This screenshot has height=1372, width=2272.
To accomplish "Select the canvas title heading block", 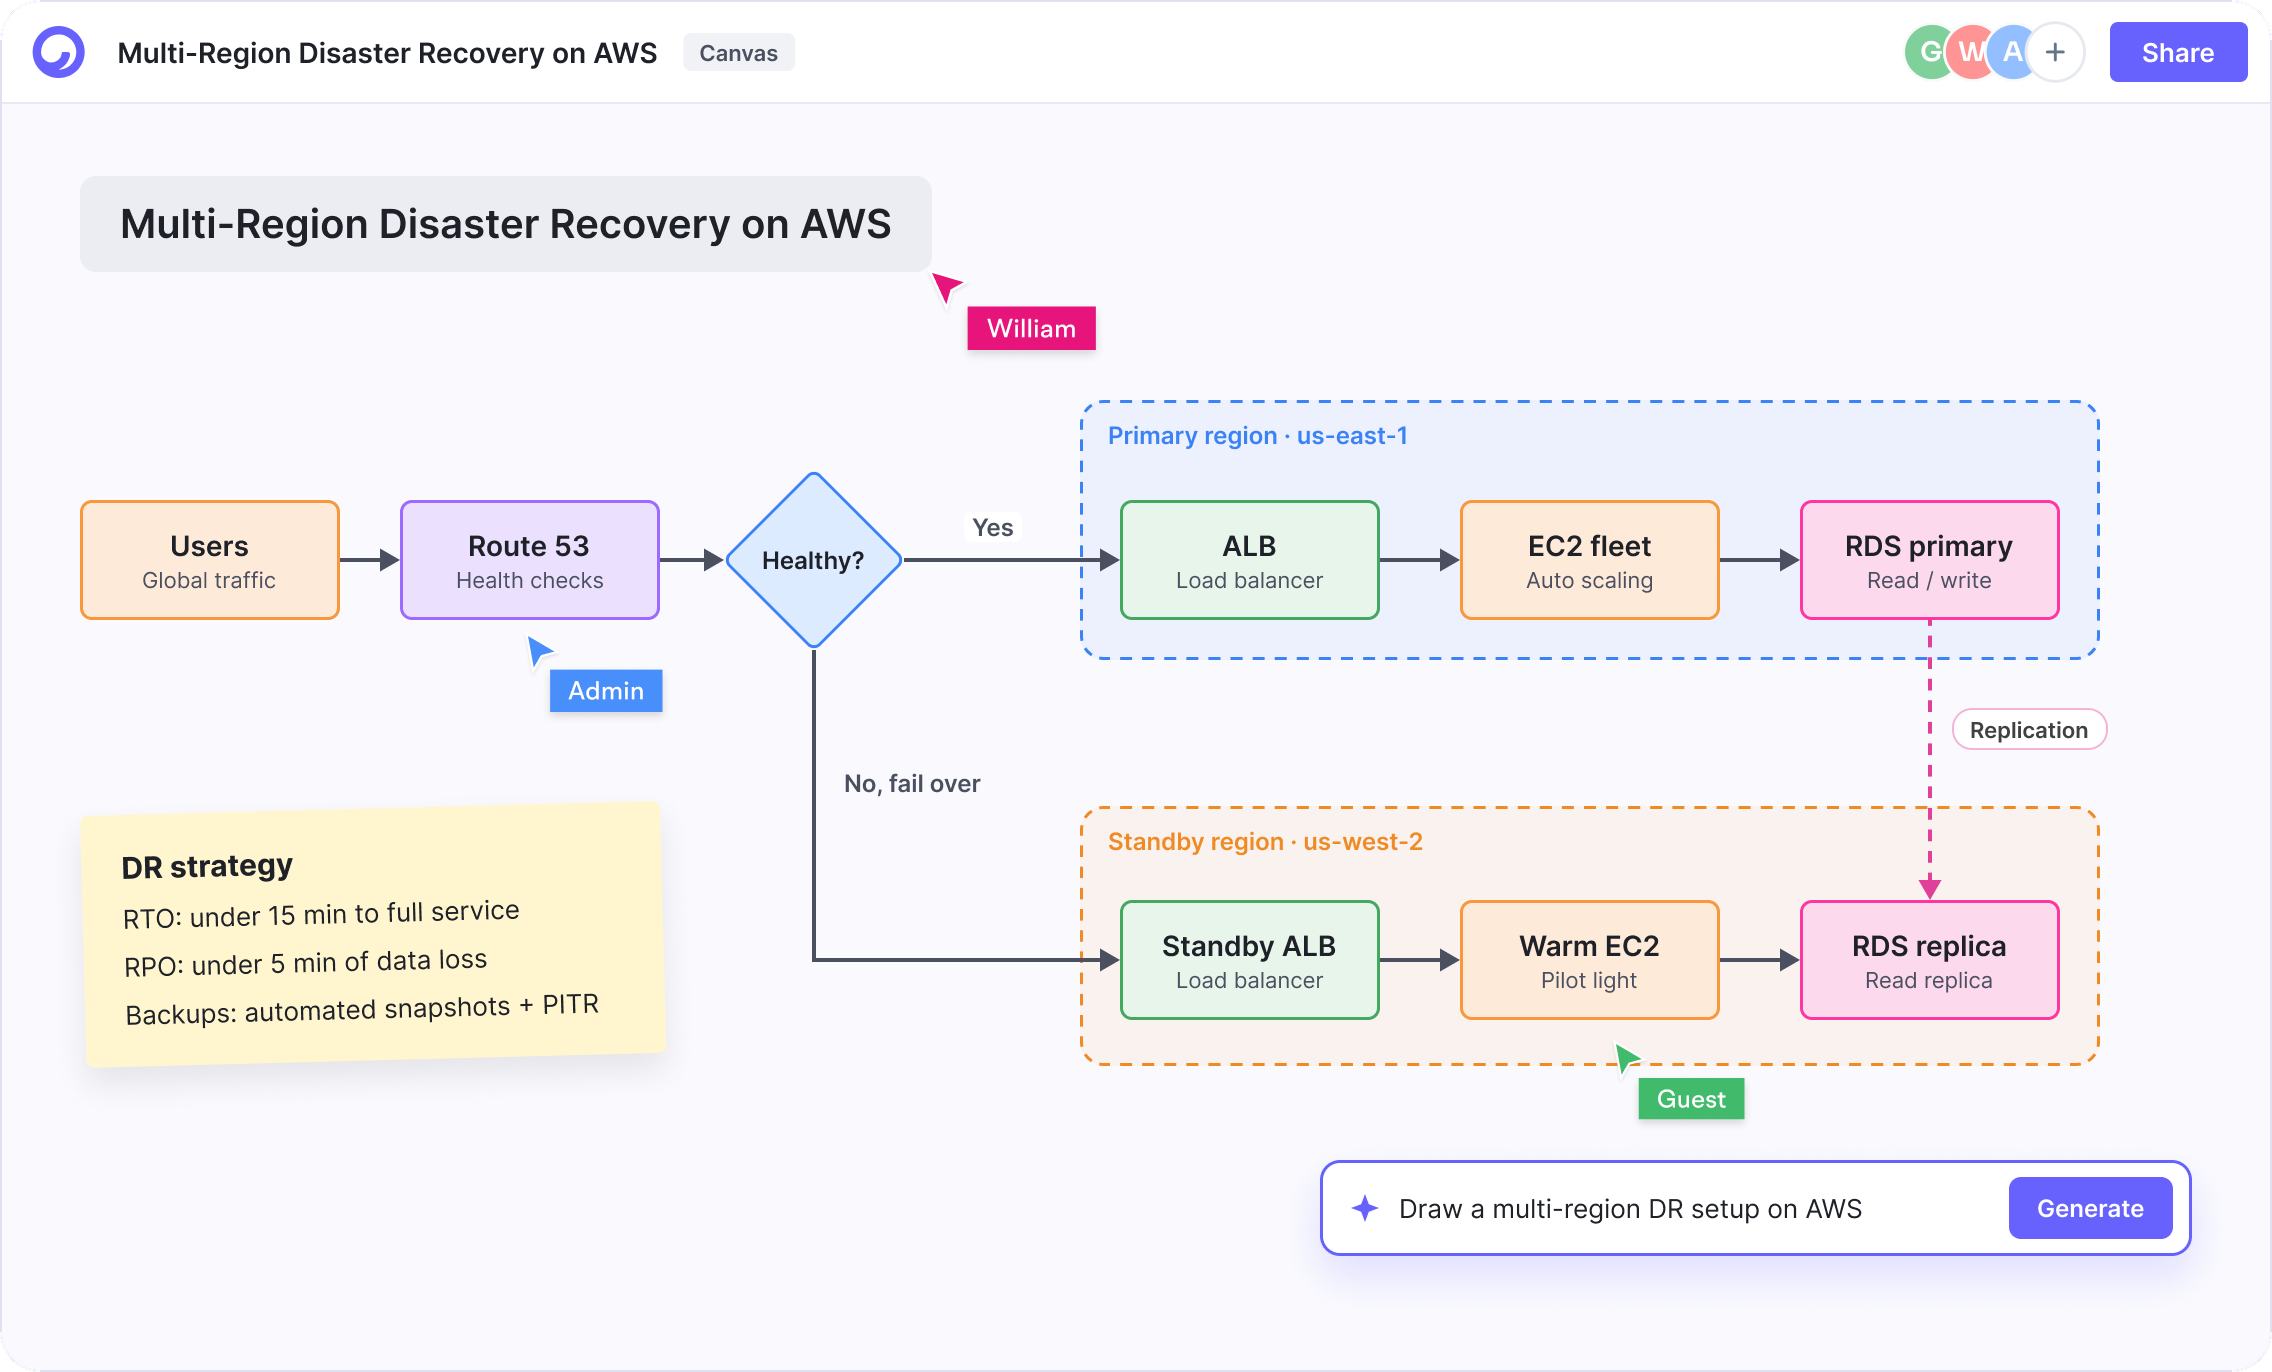I will pyautogui.click(x=506, y=224).
